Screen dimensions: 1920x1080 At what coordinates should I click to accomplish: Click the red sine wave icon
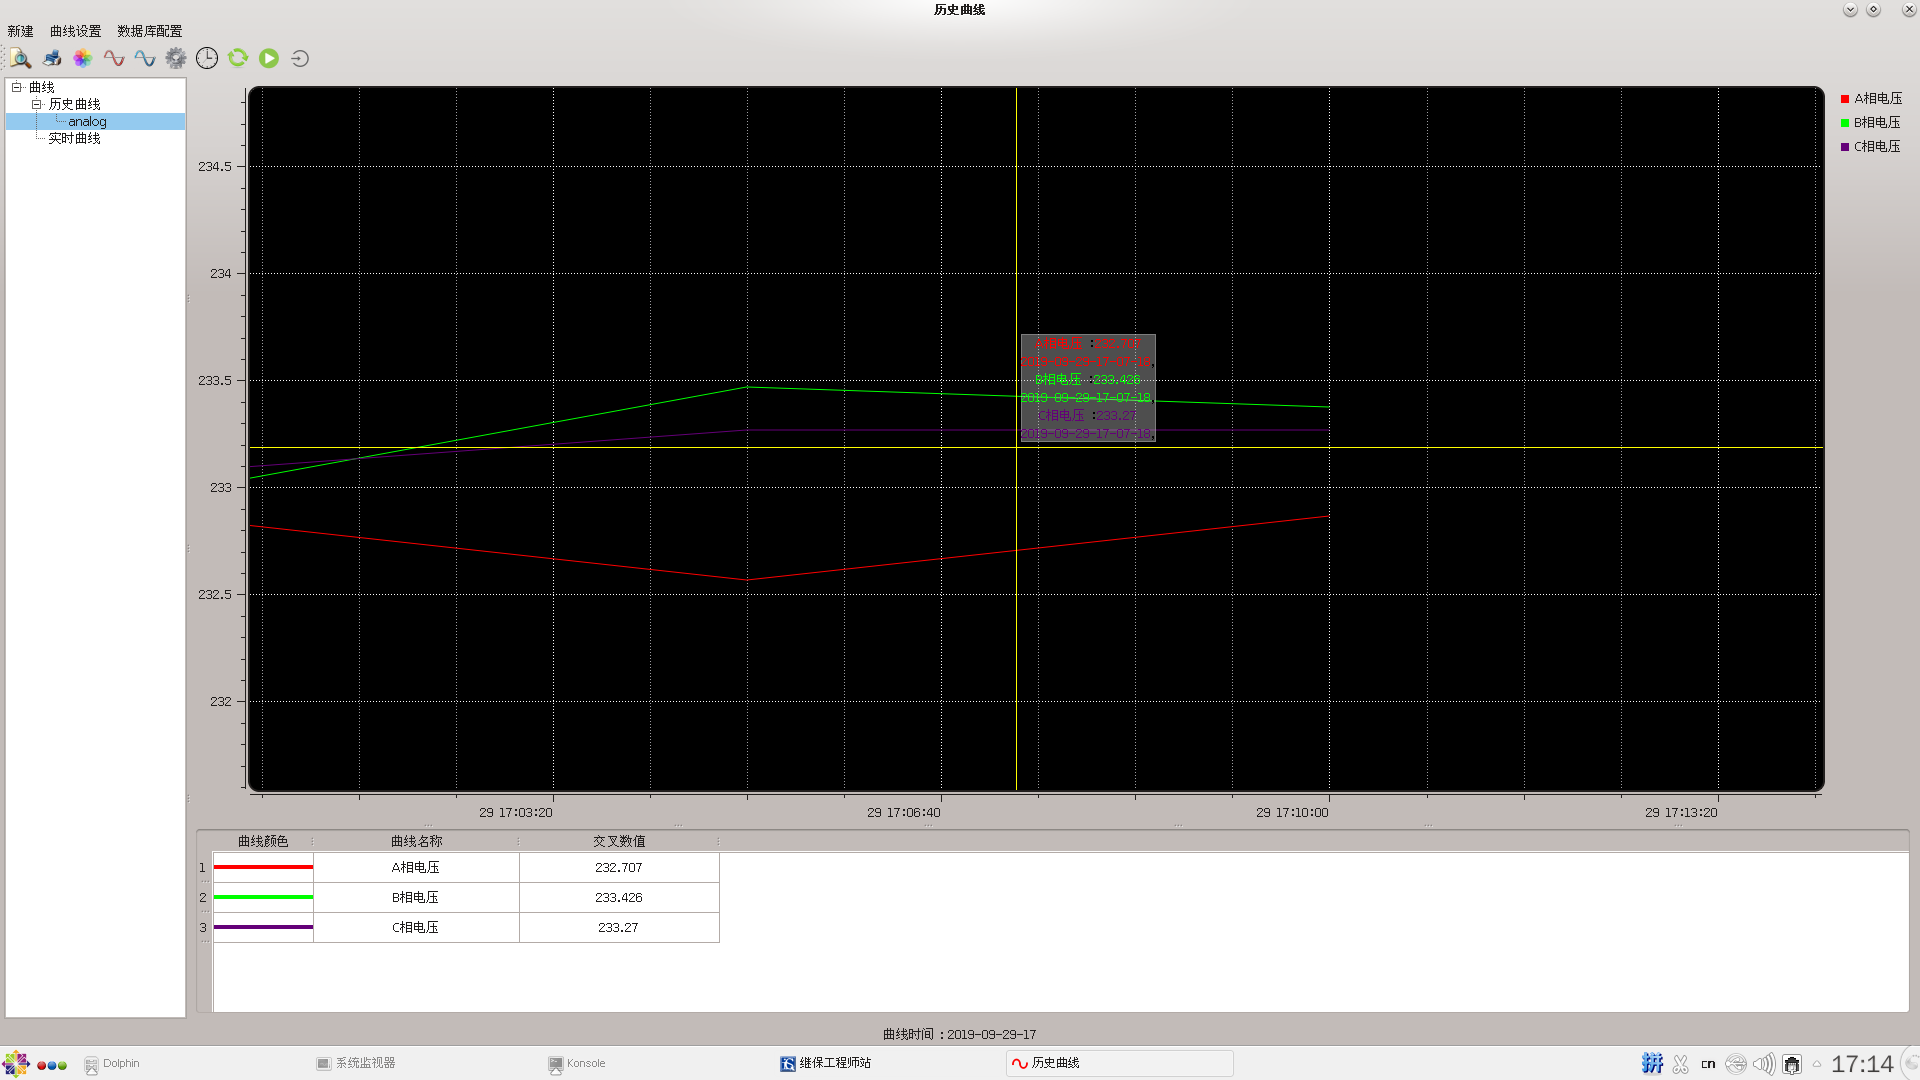coord(114,58)
